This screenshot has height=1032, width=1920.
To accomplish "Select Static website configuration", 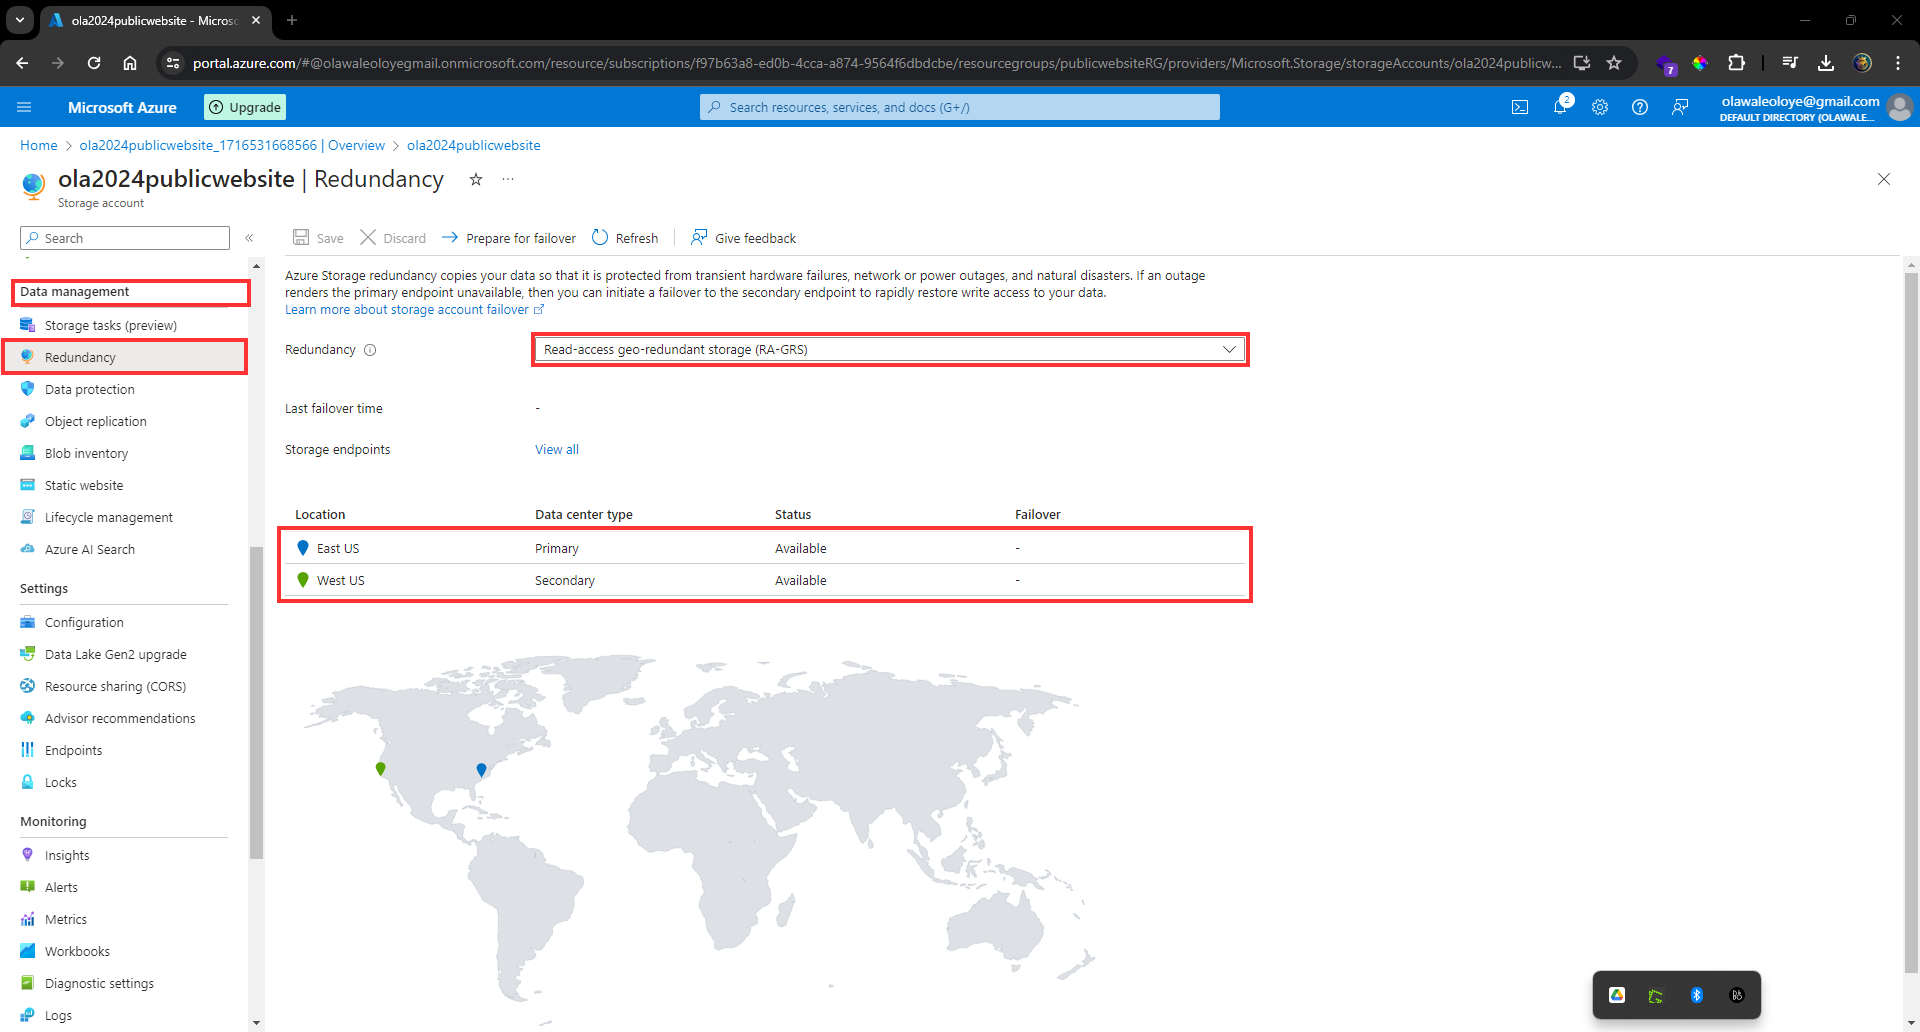I will 82,485.
